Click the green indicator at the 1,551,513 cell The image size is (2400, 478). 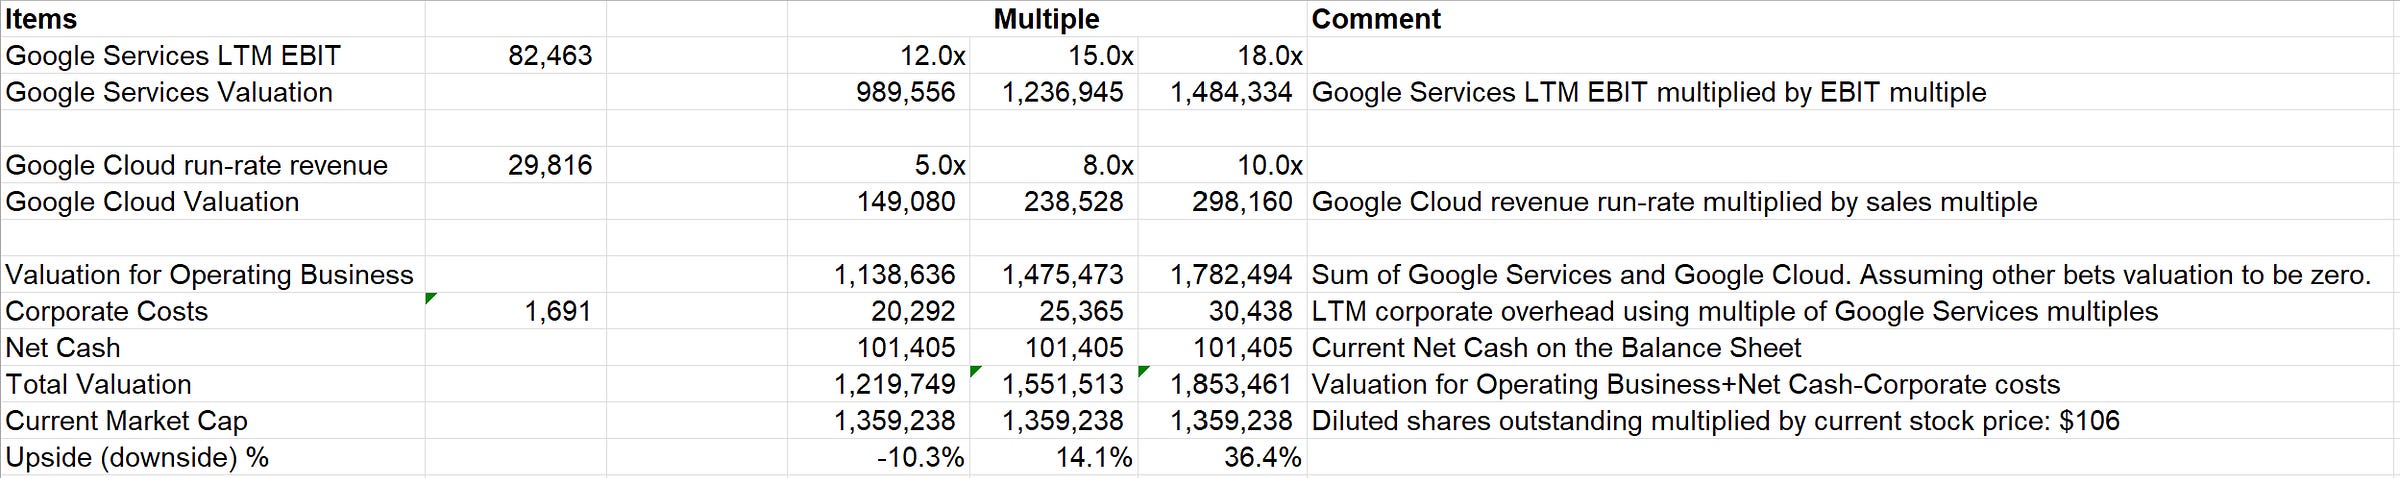pyautogui.click(x=975, y=371)
